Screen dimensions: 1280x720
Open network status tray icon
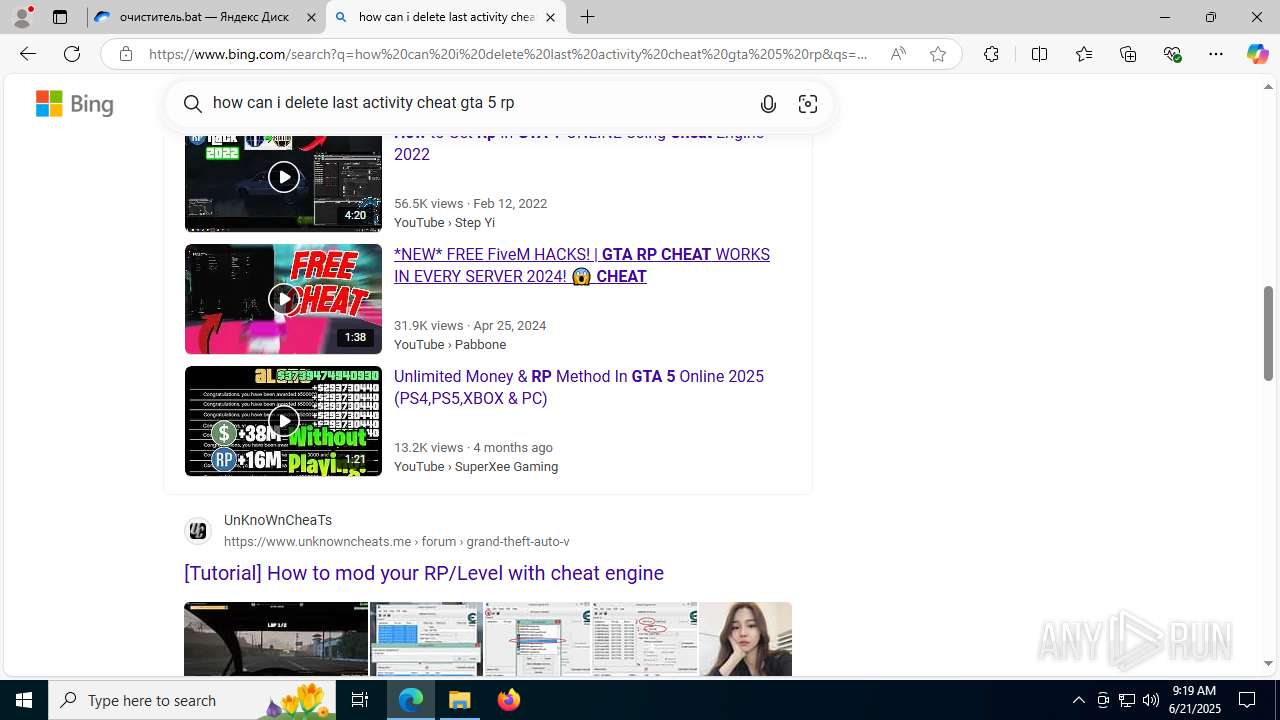click(1127, 700)
